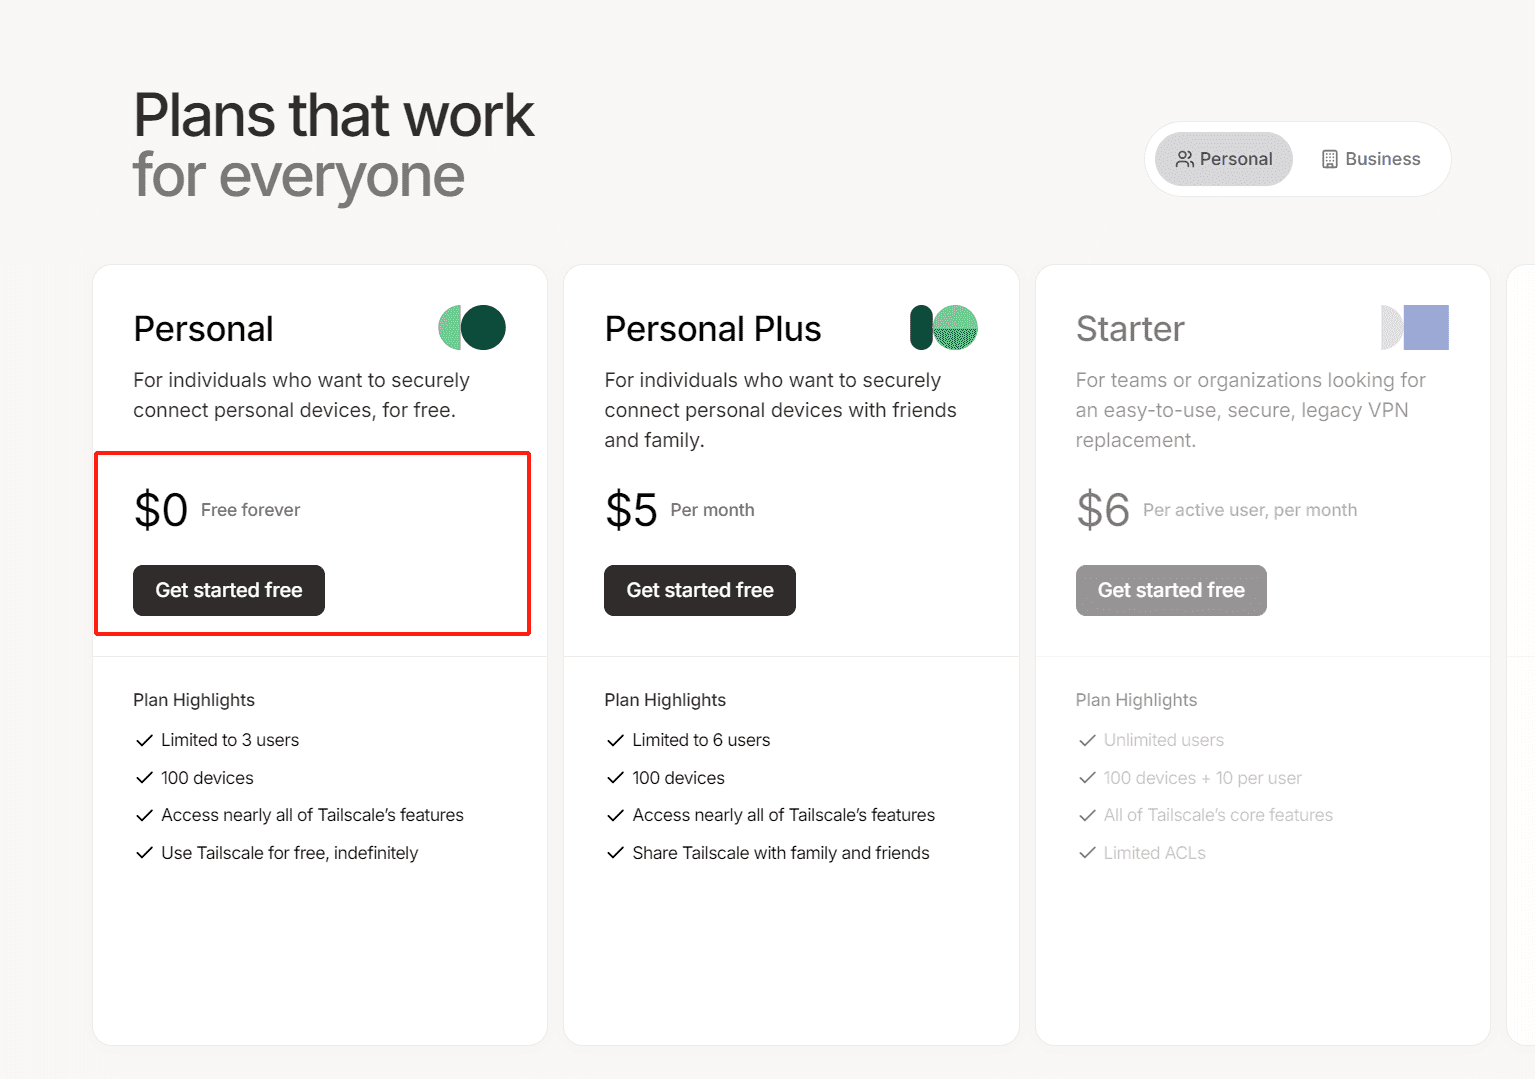Click the Personal Plus plan green logo

click(x=943, y=327)
